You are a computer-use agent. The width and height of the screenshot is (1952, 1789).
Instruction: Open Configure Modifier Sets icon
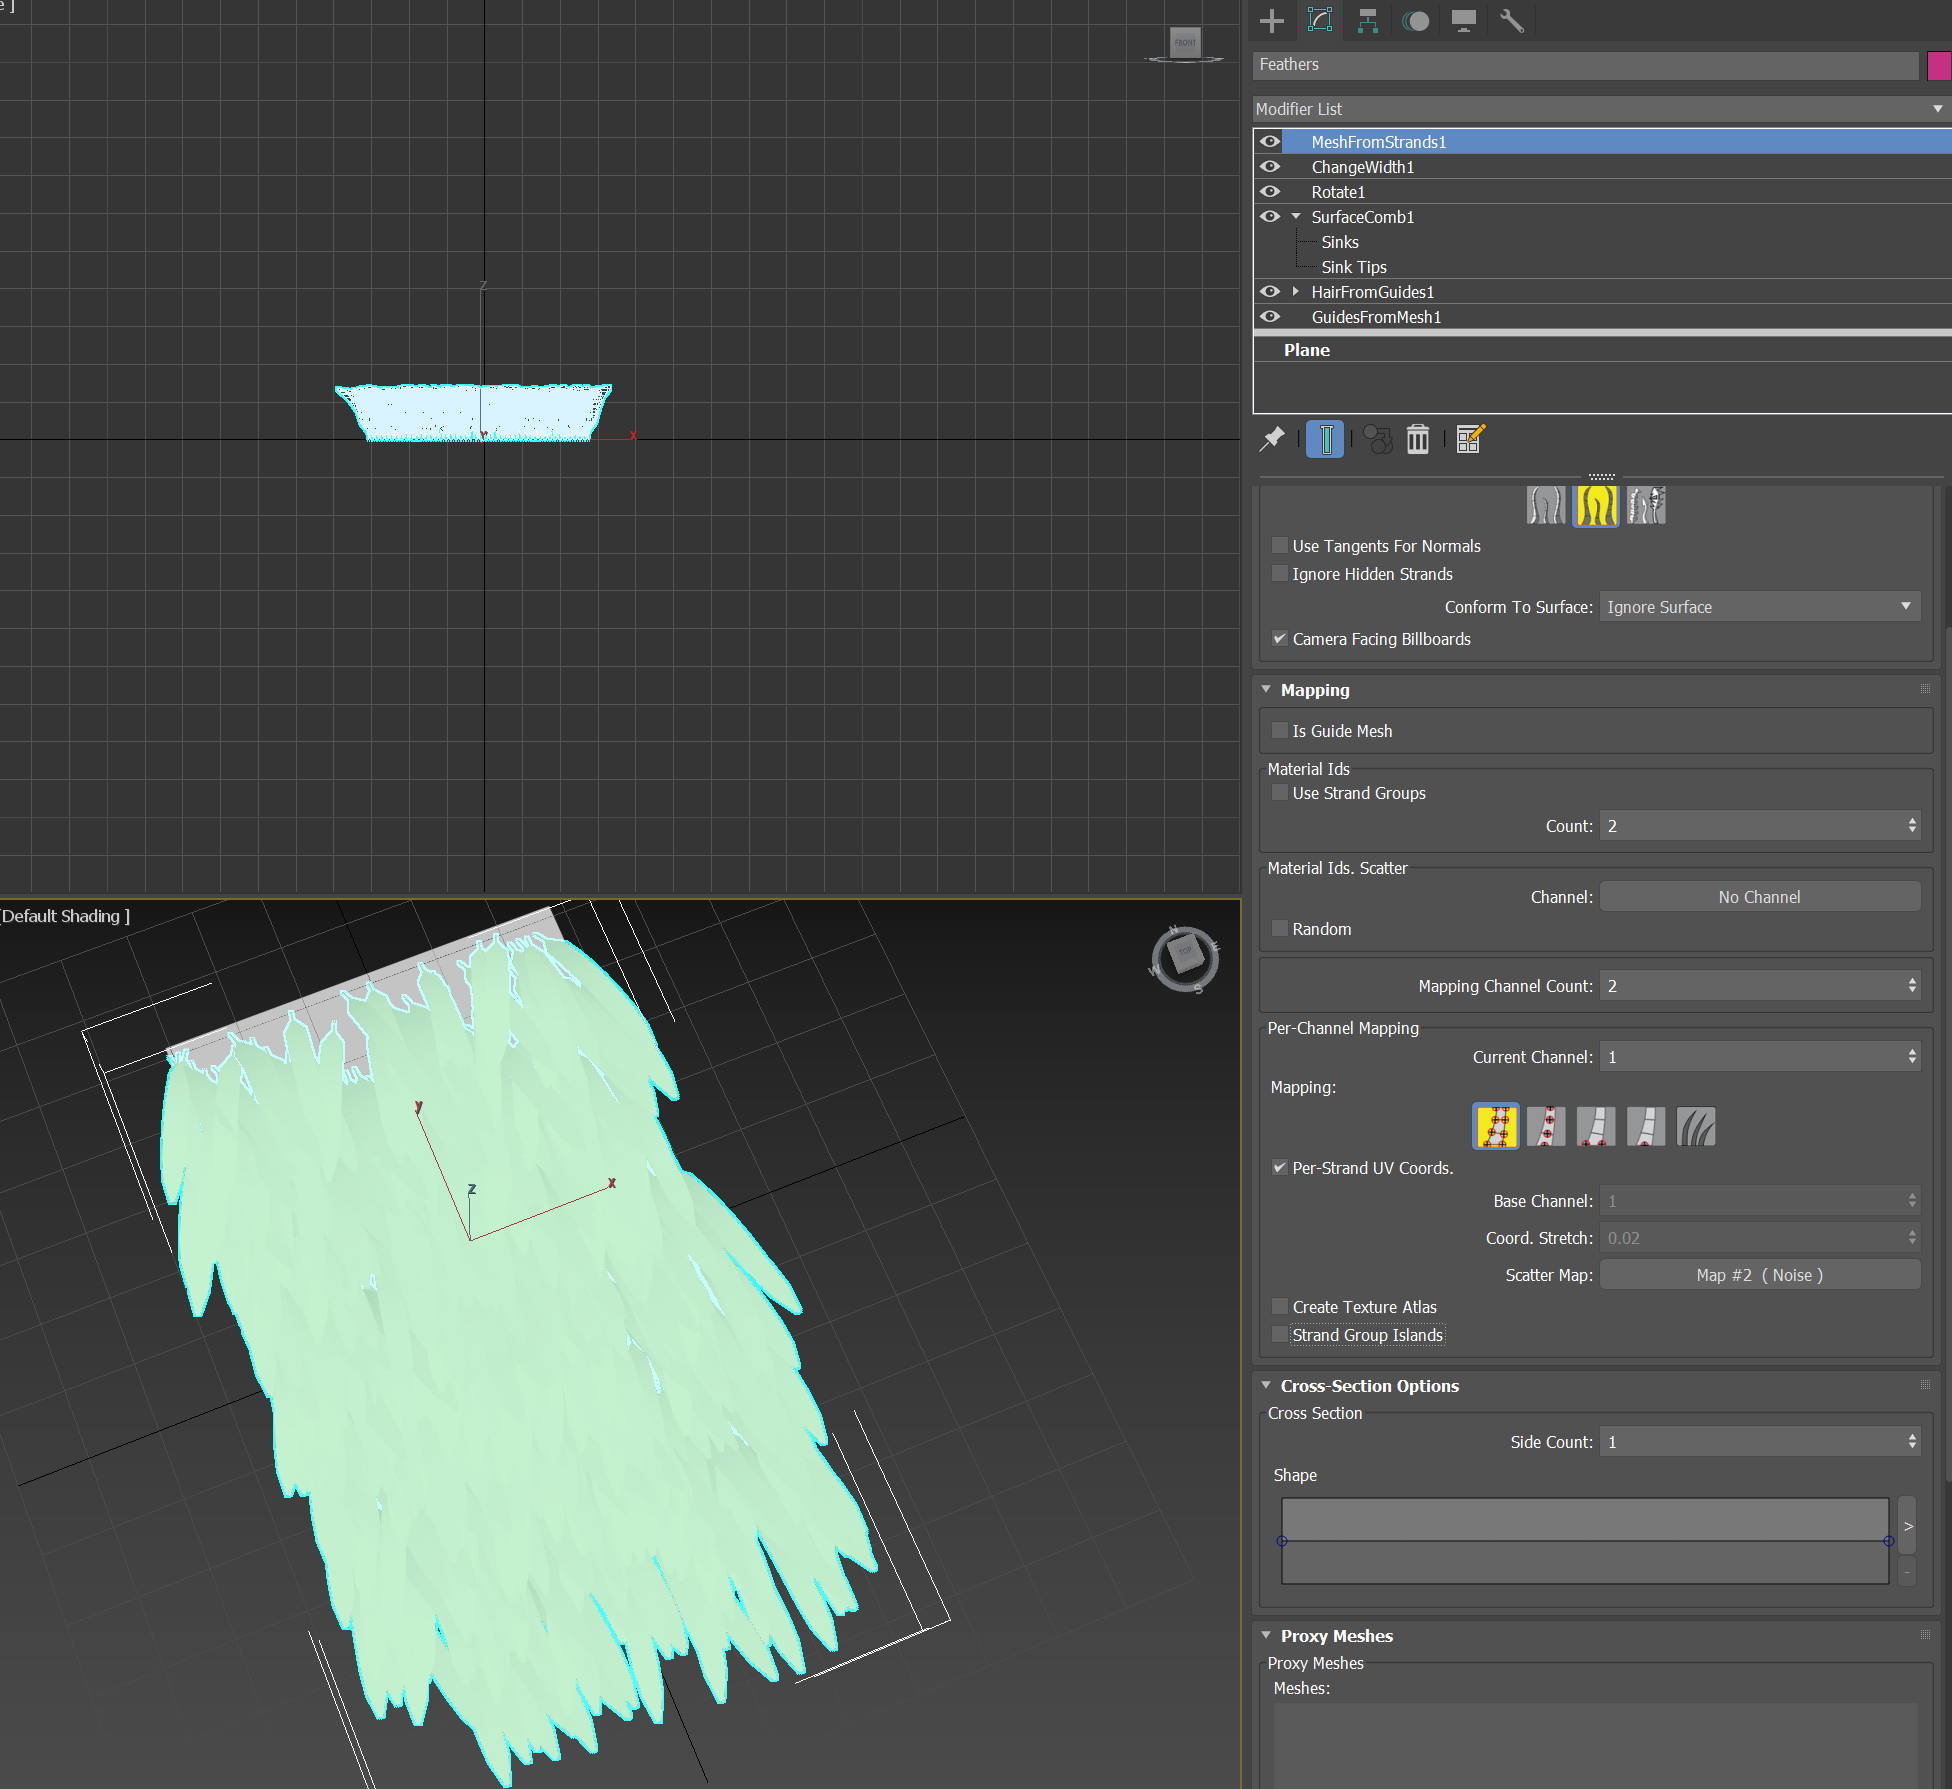tap(1470, 439)
